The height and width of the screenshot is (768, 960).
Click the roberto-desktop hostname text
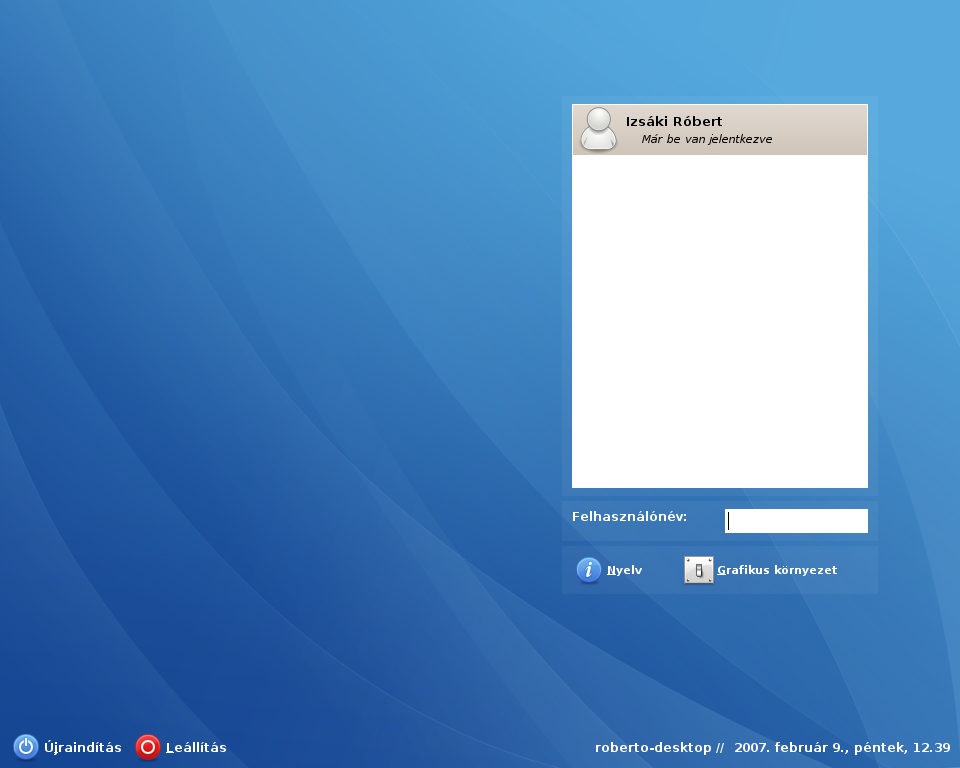point(653,747)
